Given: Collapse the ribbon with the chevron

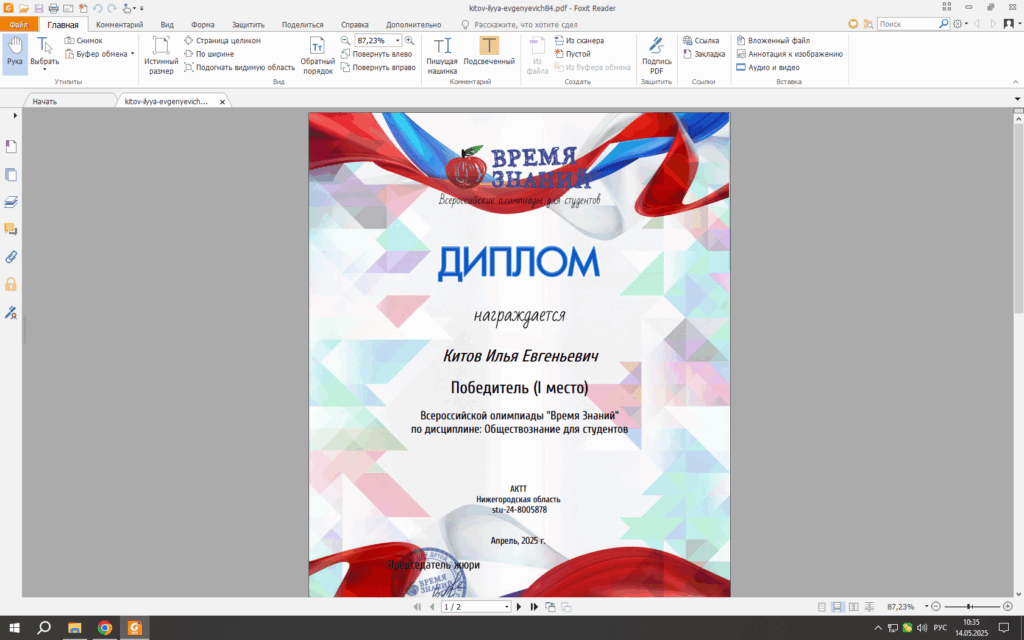Looking at the screenshot, I should (x=1016, y=82).
